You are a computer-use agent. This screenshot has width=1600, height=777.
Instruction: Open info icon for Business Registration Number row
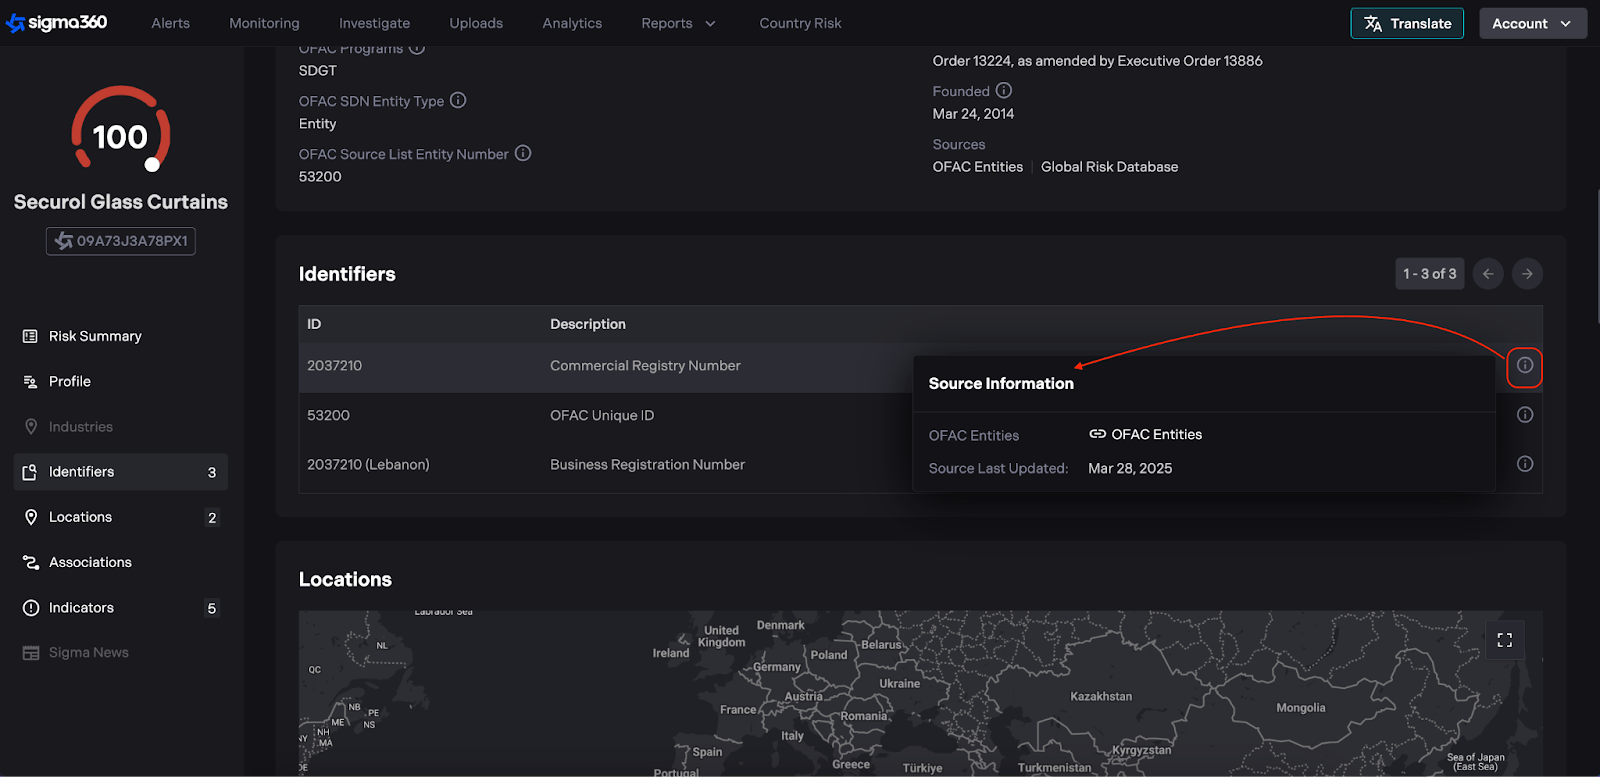point(1524,464)
